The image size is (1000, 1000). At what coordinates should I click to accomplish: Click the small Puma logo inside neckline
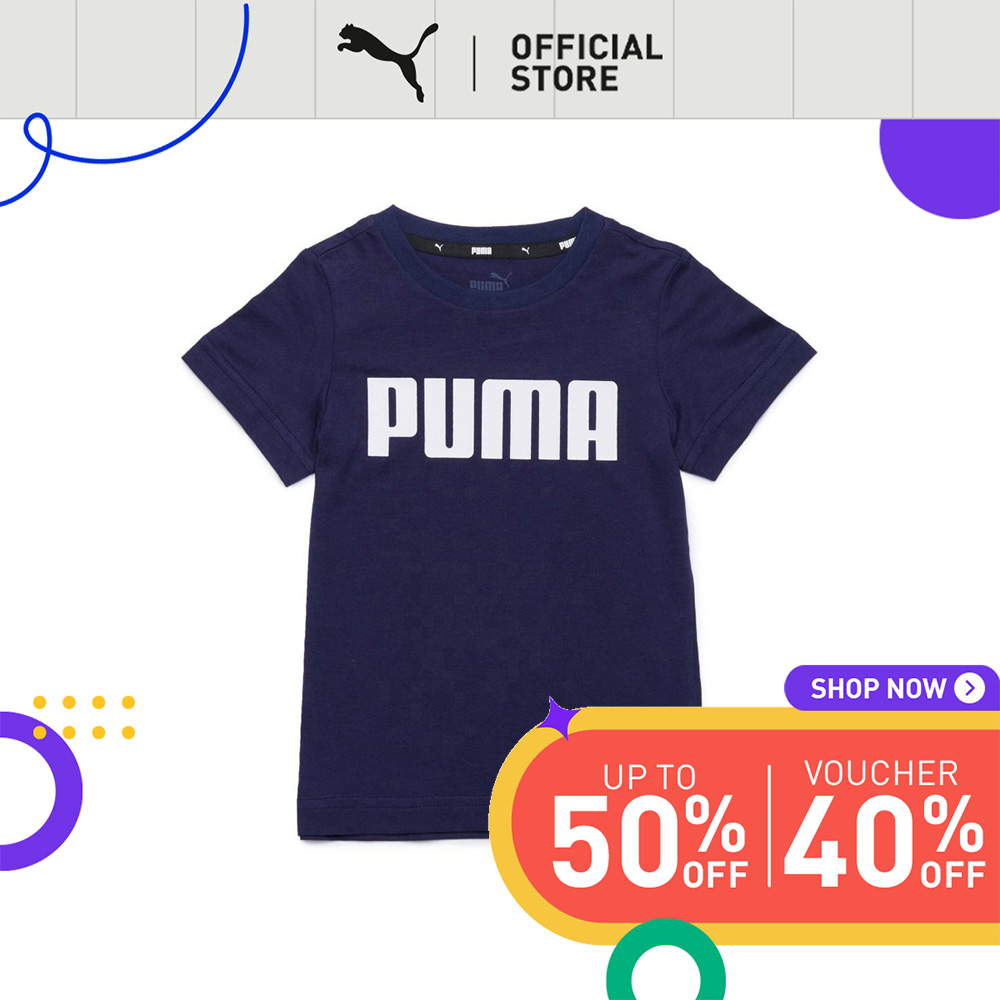click(490, 281)
